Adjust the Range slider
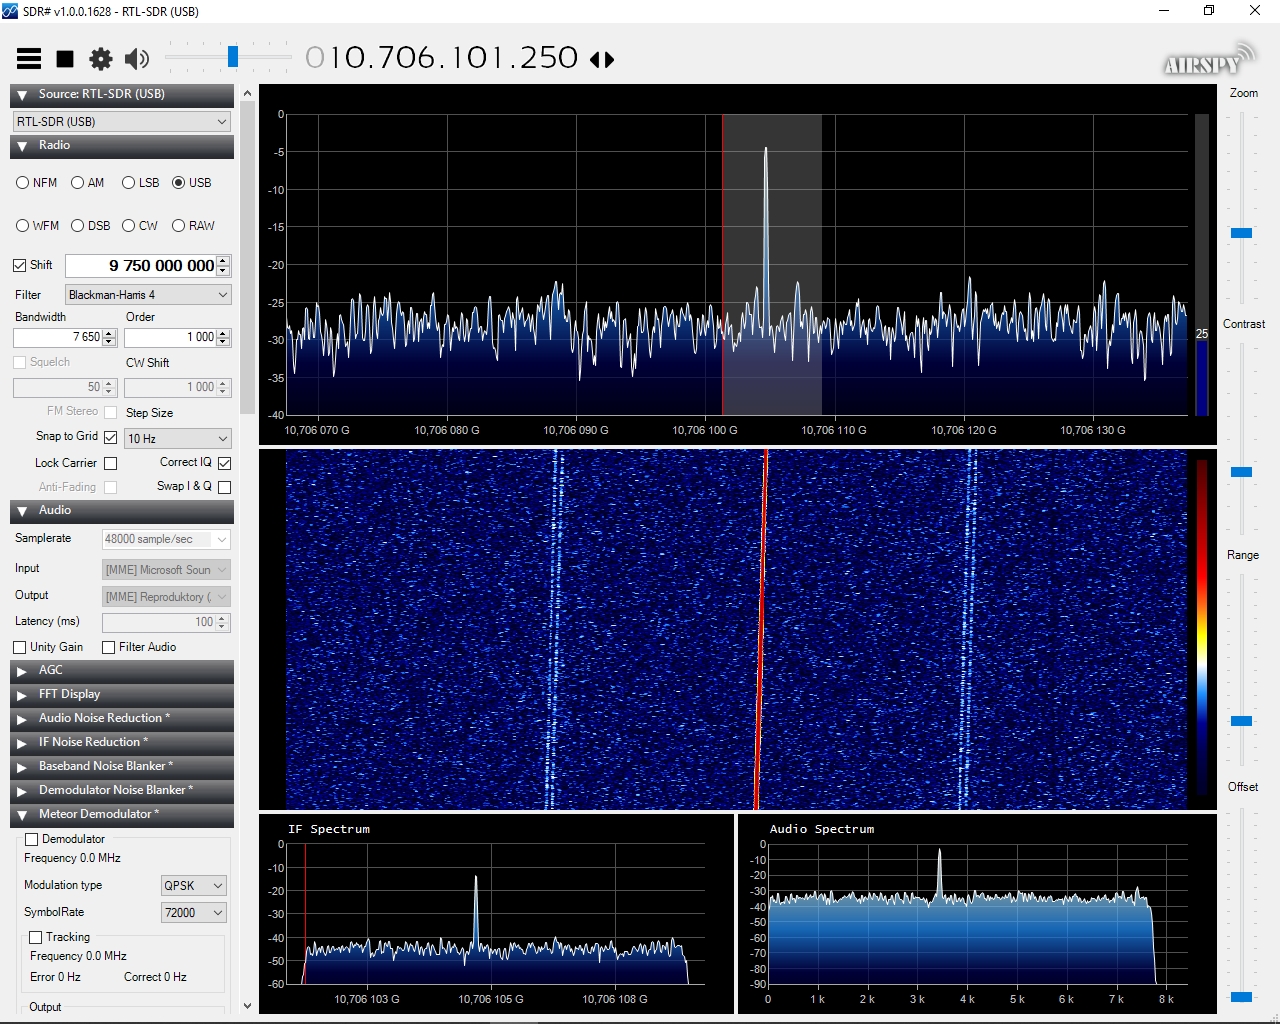Screen dimensions: 1280x1024 pos(1241,721)
